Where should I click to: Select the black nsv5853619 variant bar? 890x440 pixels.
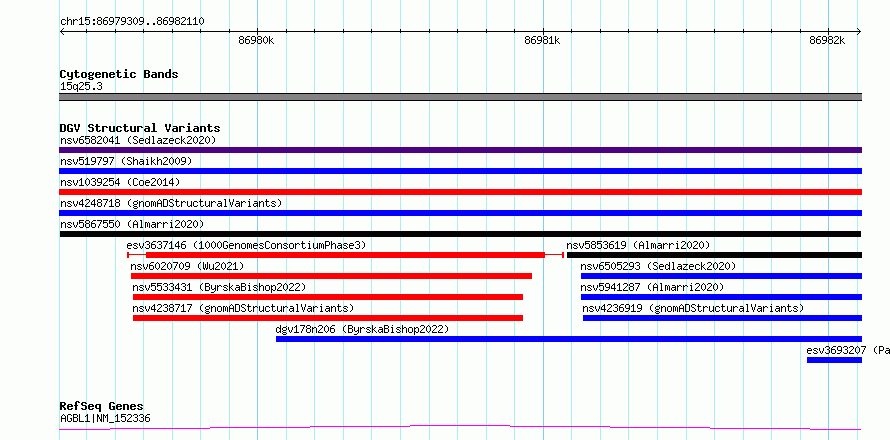[x=714, y=255]
